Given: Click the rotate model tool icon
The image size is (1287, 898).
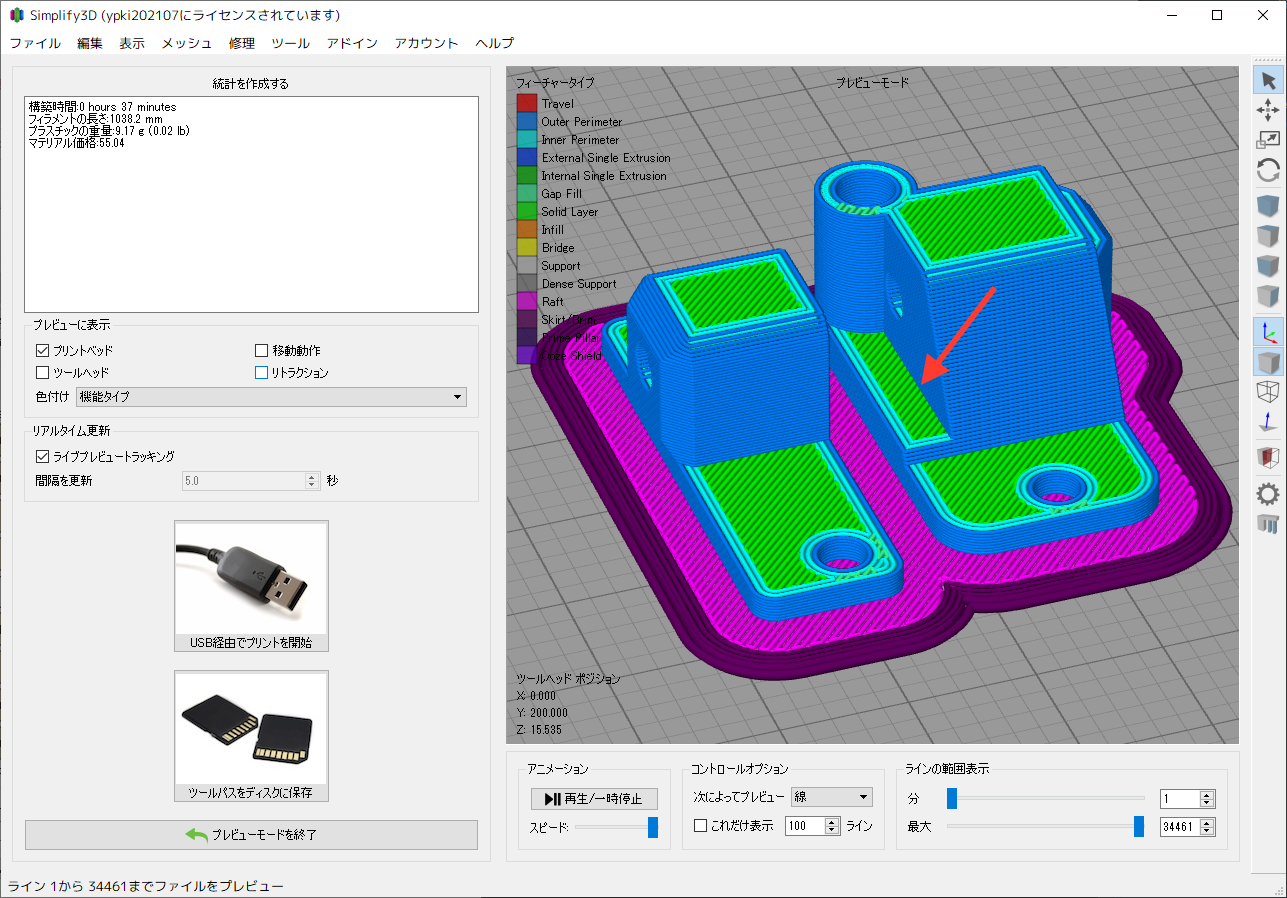Looking at the screenshot, I should tap(1268, 170).
